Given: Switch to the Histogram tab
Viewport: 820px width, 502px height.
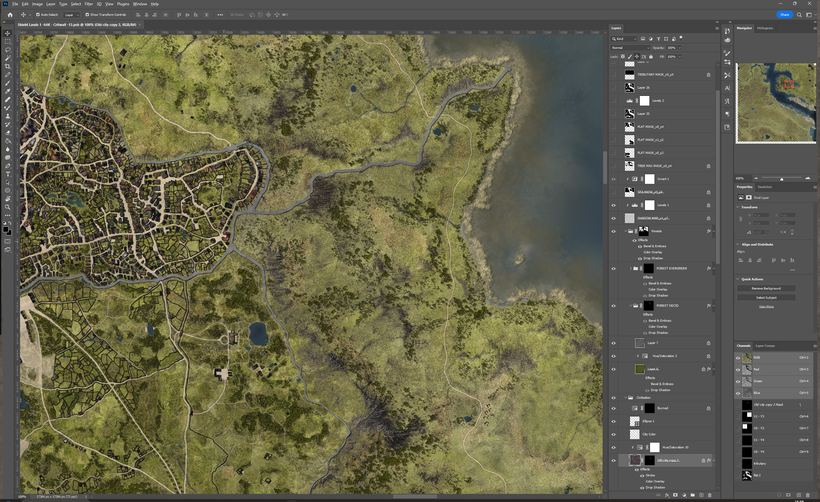Looking at the screenshot, I should 765,28.
